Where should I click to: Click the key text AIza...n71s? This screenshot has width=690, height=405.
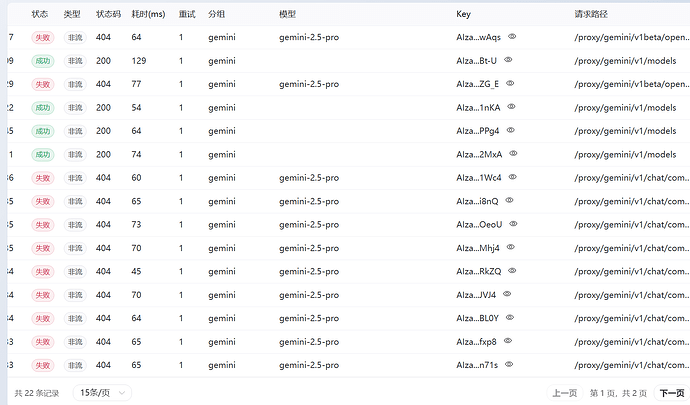(477, 365)
